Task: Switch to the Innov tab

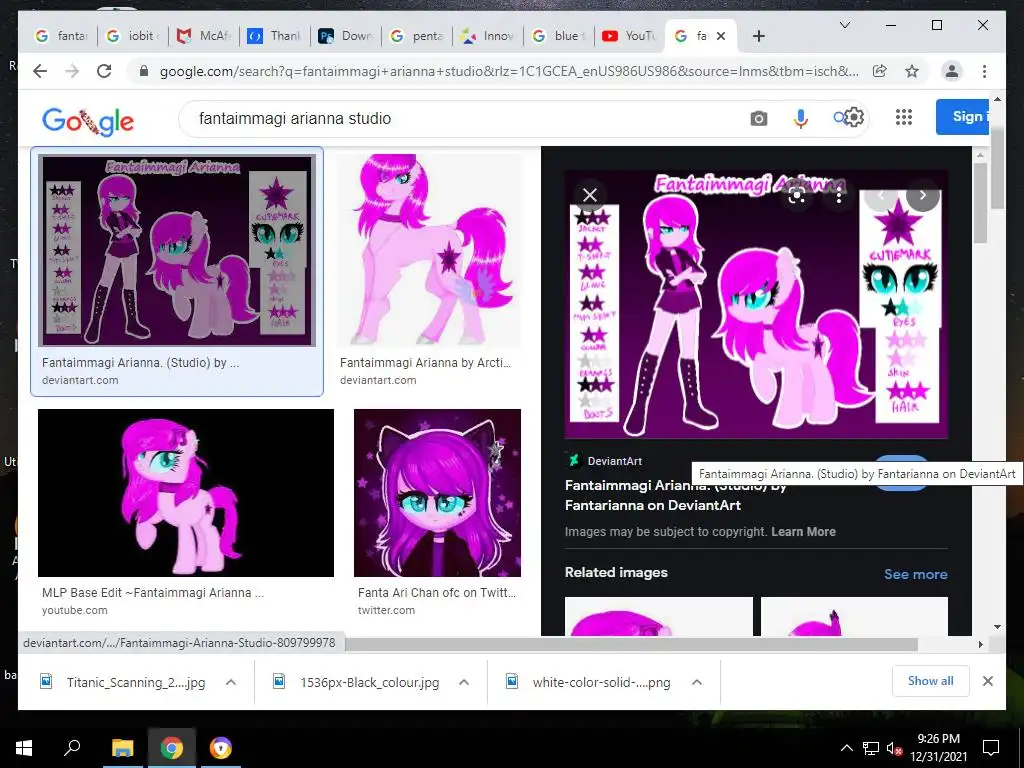Action: point(487,36)
